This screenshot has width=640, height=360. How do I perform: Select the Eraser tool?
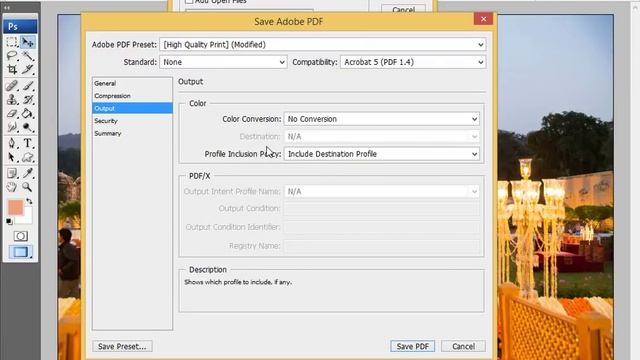click(x=12, y=113)
